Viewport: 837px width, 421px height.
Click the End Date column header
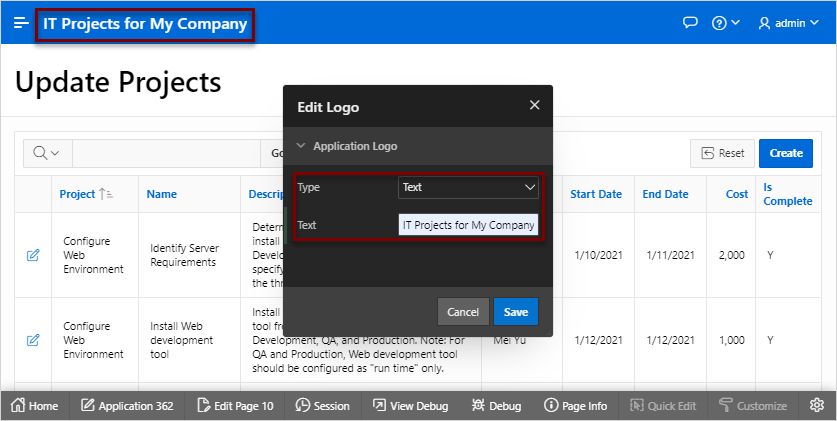click(x=665, y=194)
